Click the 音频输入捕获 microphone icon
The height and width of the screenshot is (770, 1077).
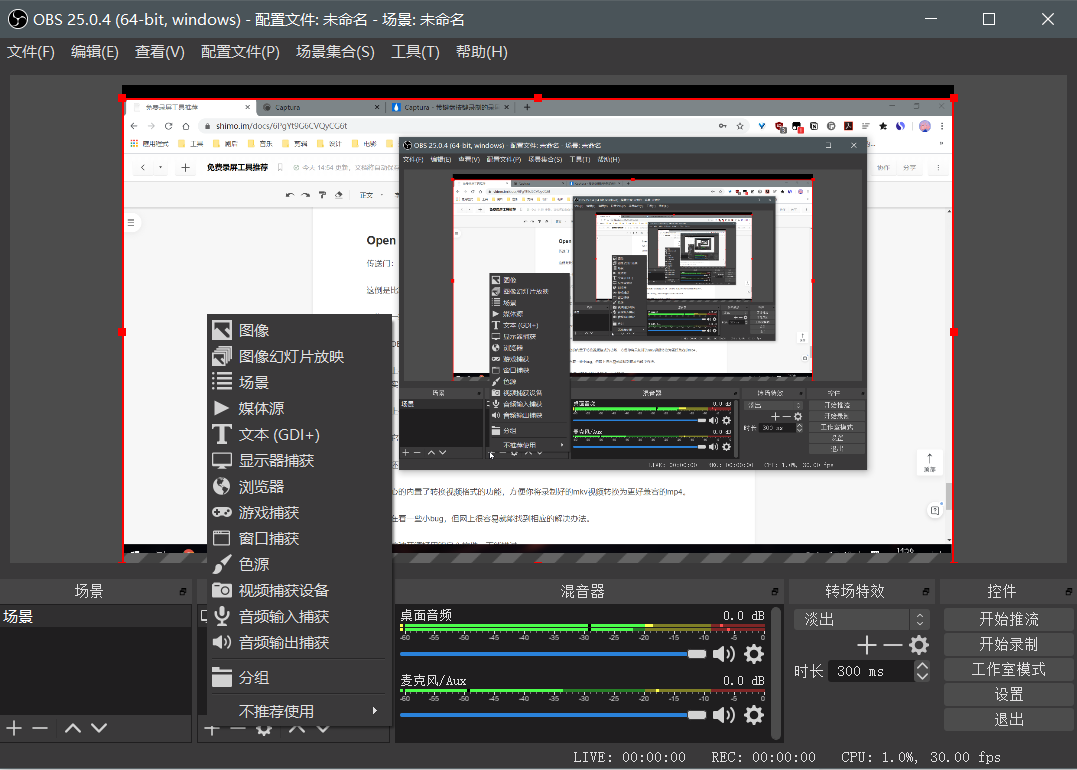click(x=221, y=616)
